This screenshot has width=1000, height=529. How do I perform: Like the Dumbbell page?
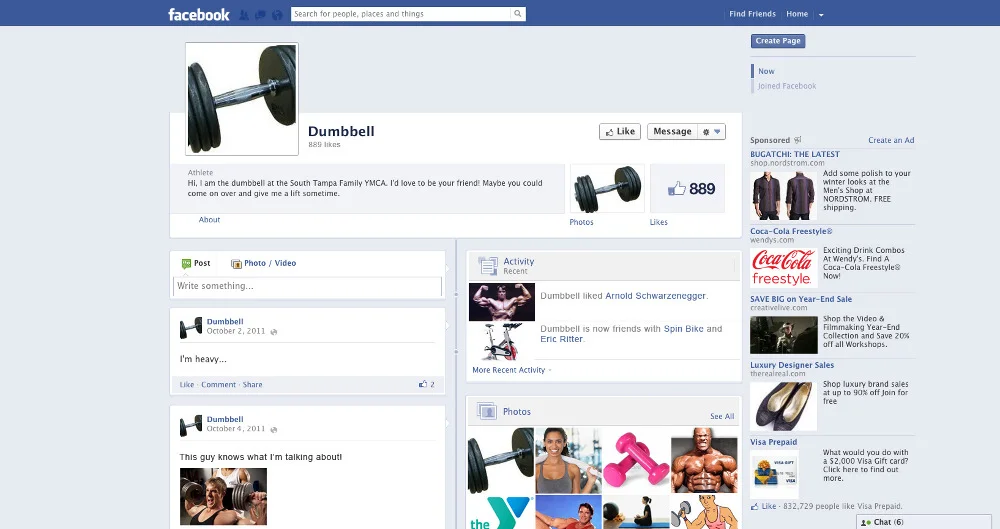(620, 131)
